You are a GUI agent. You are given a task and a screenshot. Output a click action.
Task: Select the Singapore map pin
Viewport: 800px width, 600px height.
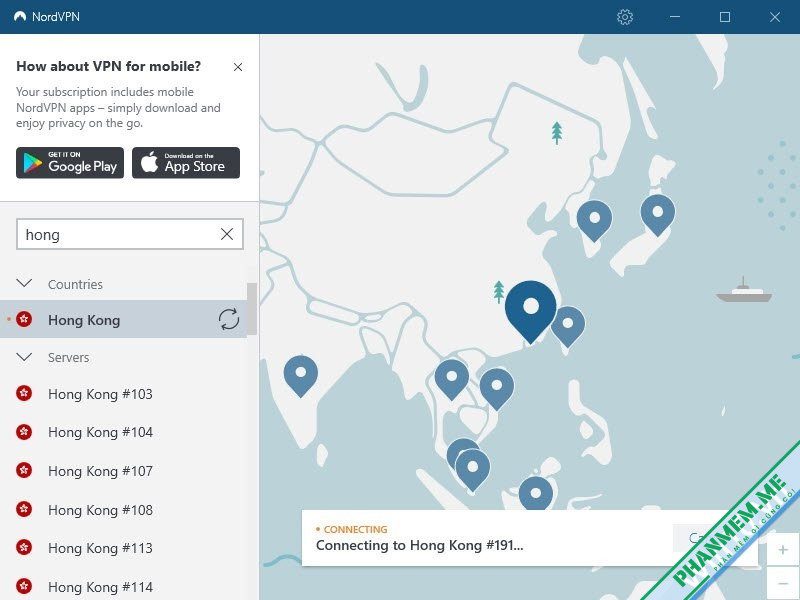pos(473,469)
